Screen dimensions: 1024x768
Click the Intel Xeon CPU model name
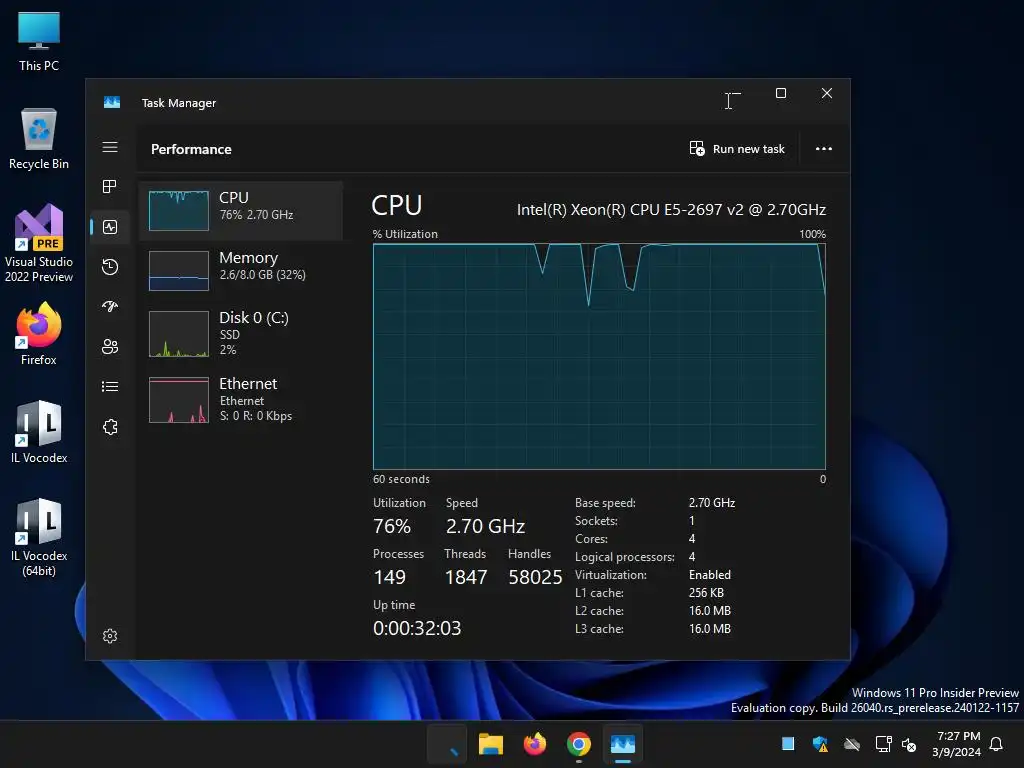671,210
